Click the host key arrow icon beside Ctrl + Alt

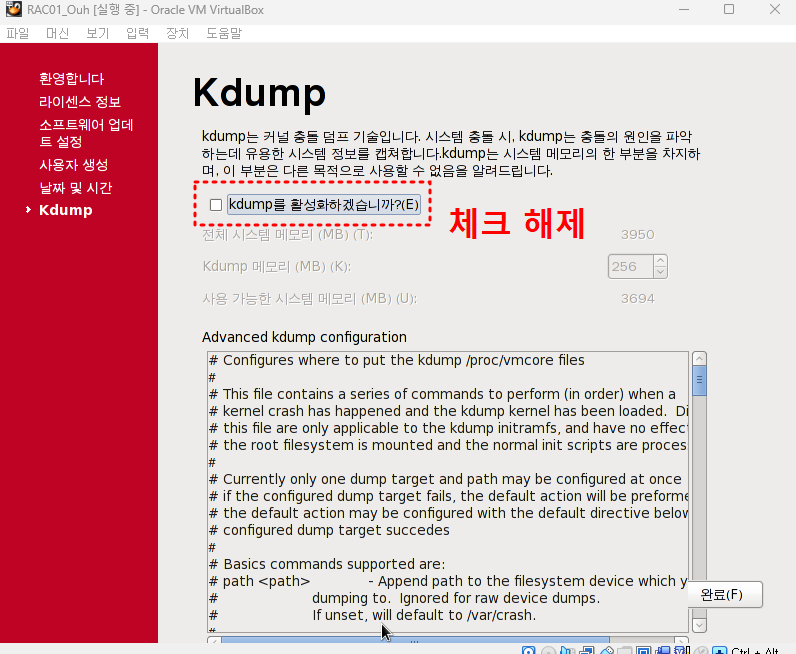click(719, 650)
